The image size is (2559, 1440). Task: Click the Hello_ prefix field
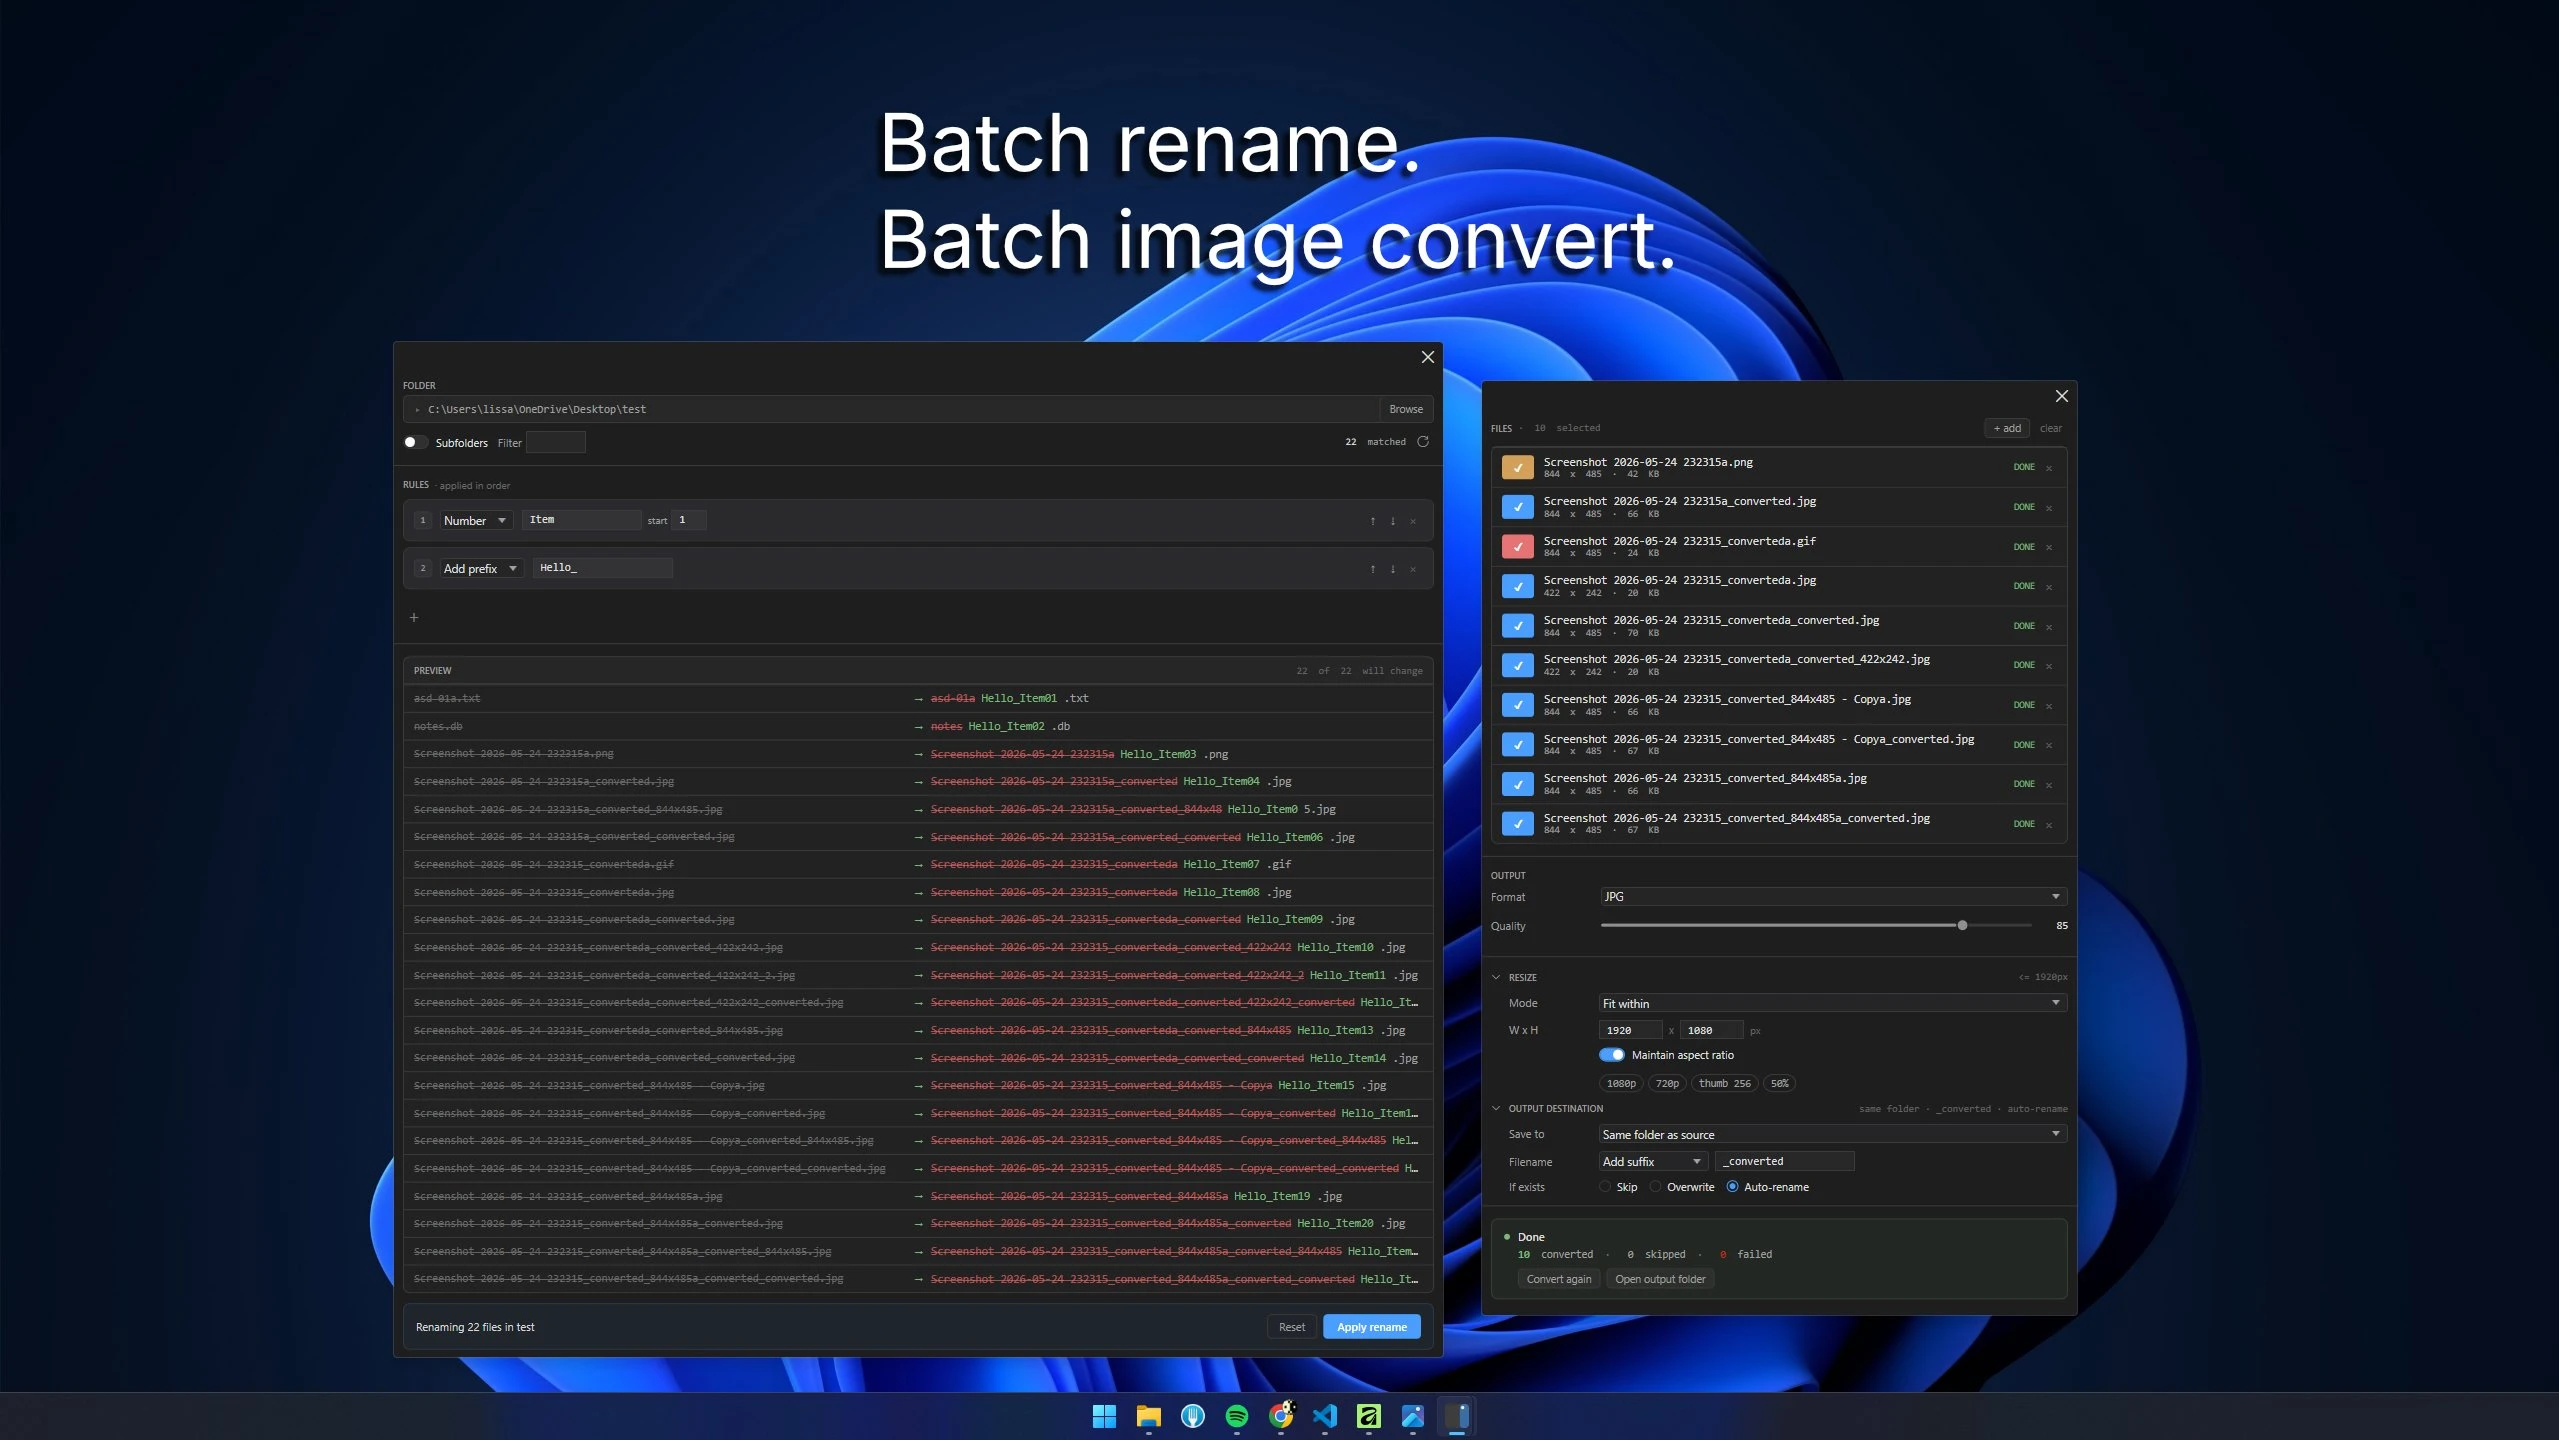603,568
